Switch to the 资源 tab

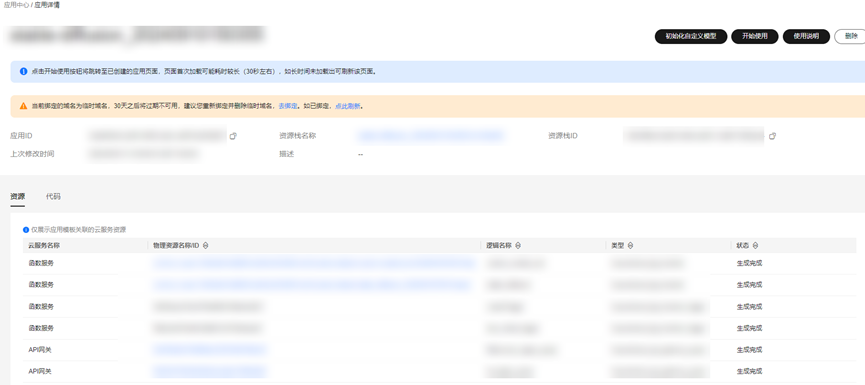18,196
